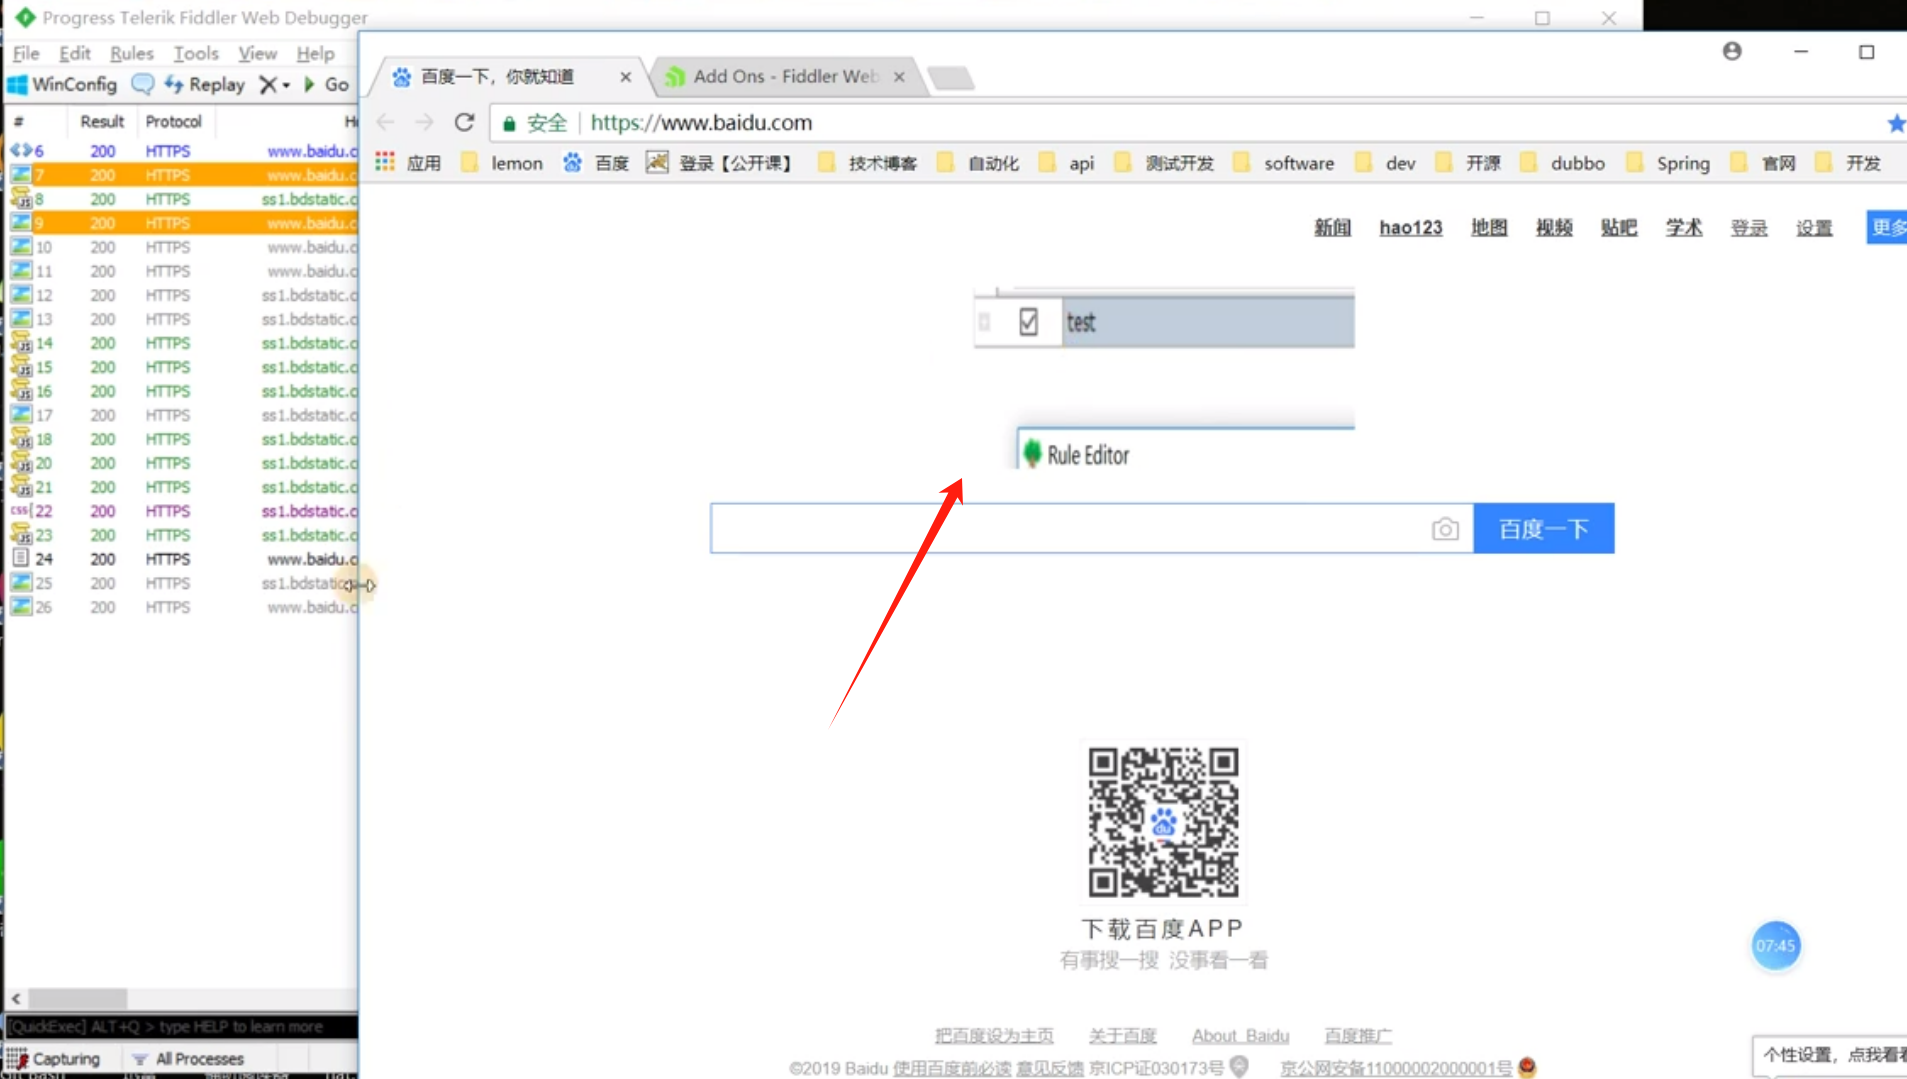
Task: Select session 24 www.baidu row
Action: (x=182, y=559)
